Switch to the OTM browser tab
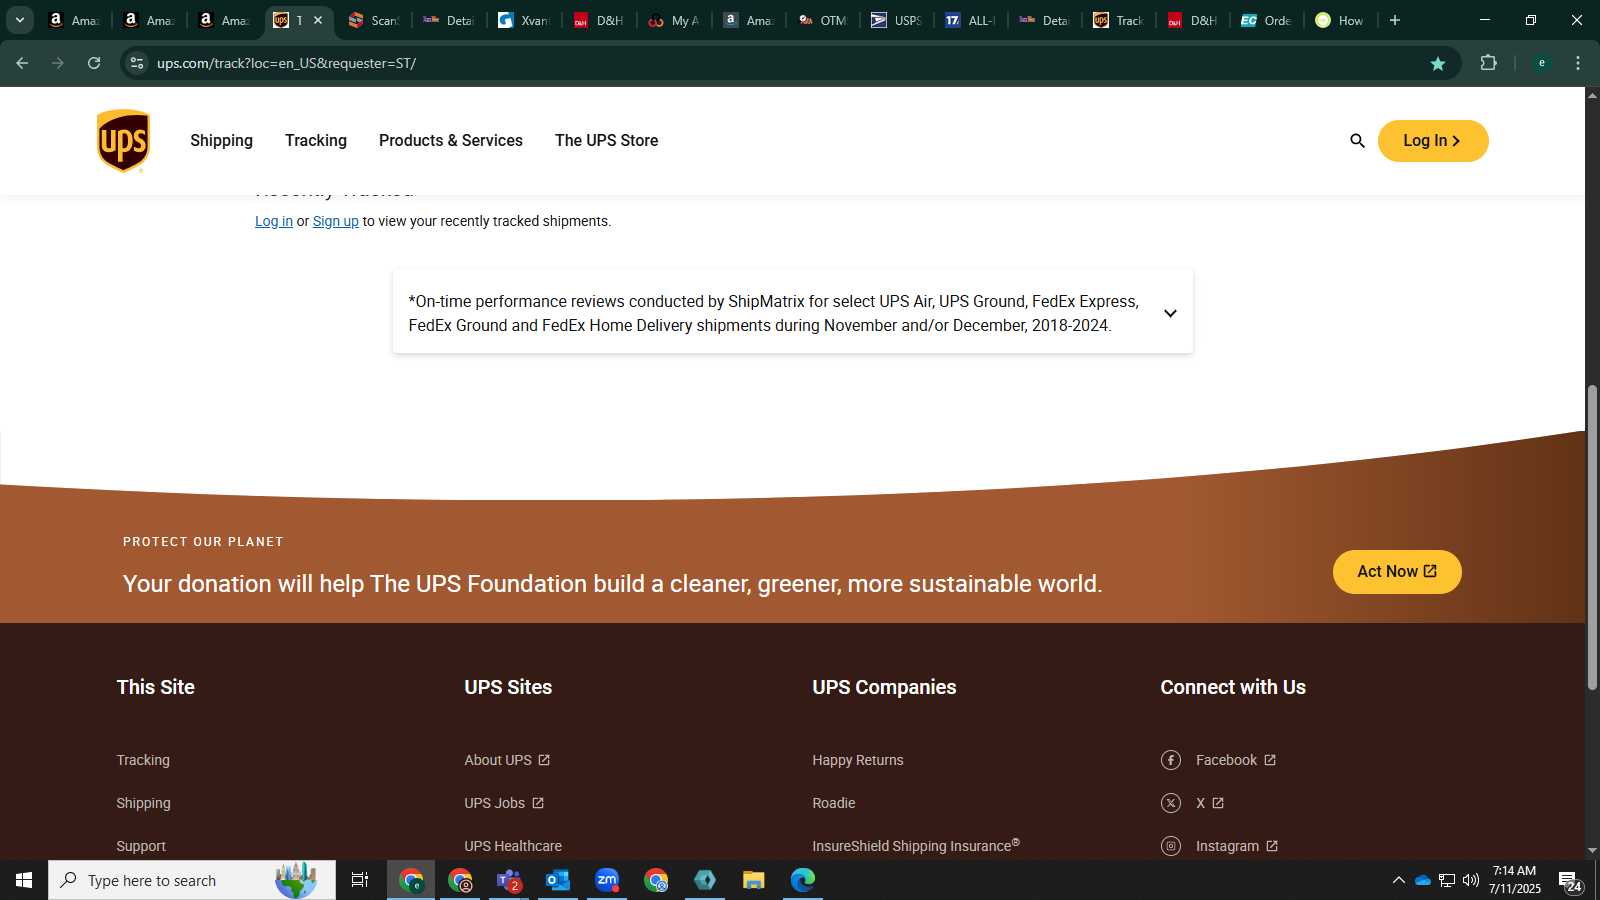The image size is (1600, 900). (x=822, y=20)
